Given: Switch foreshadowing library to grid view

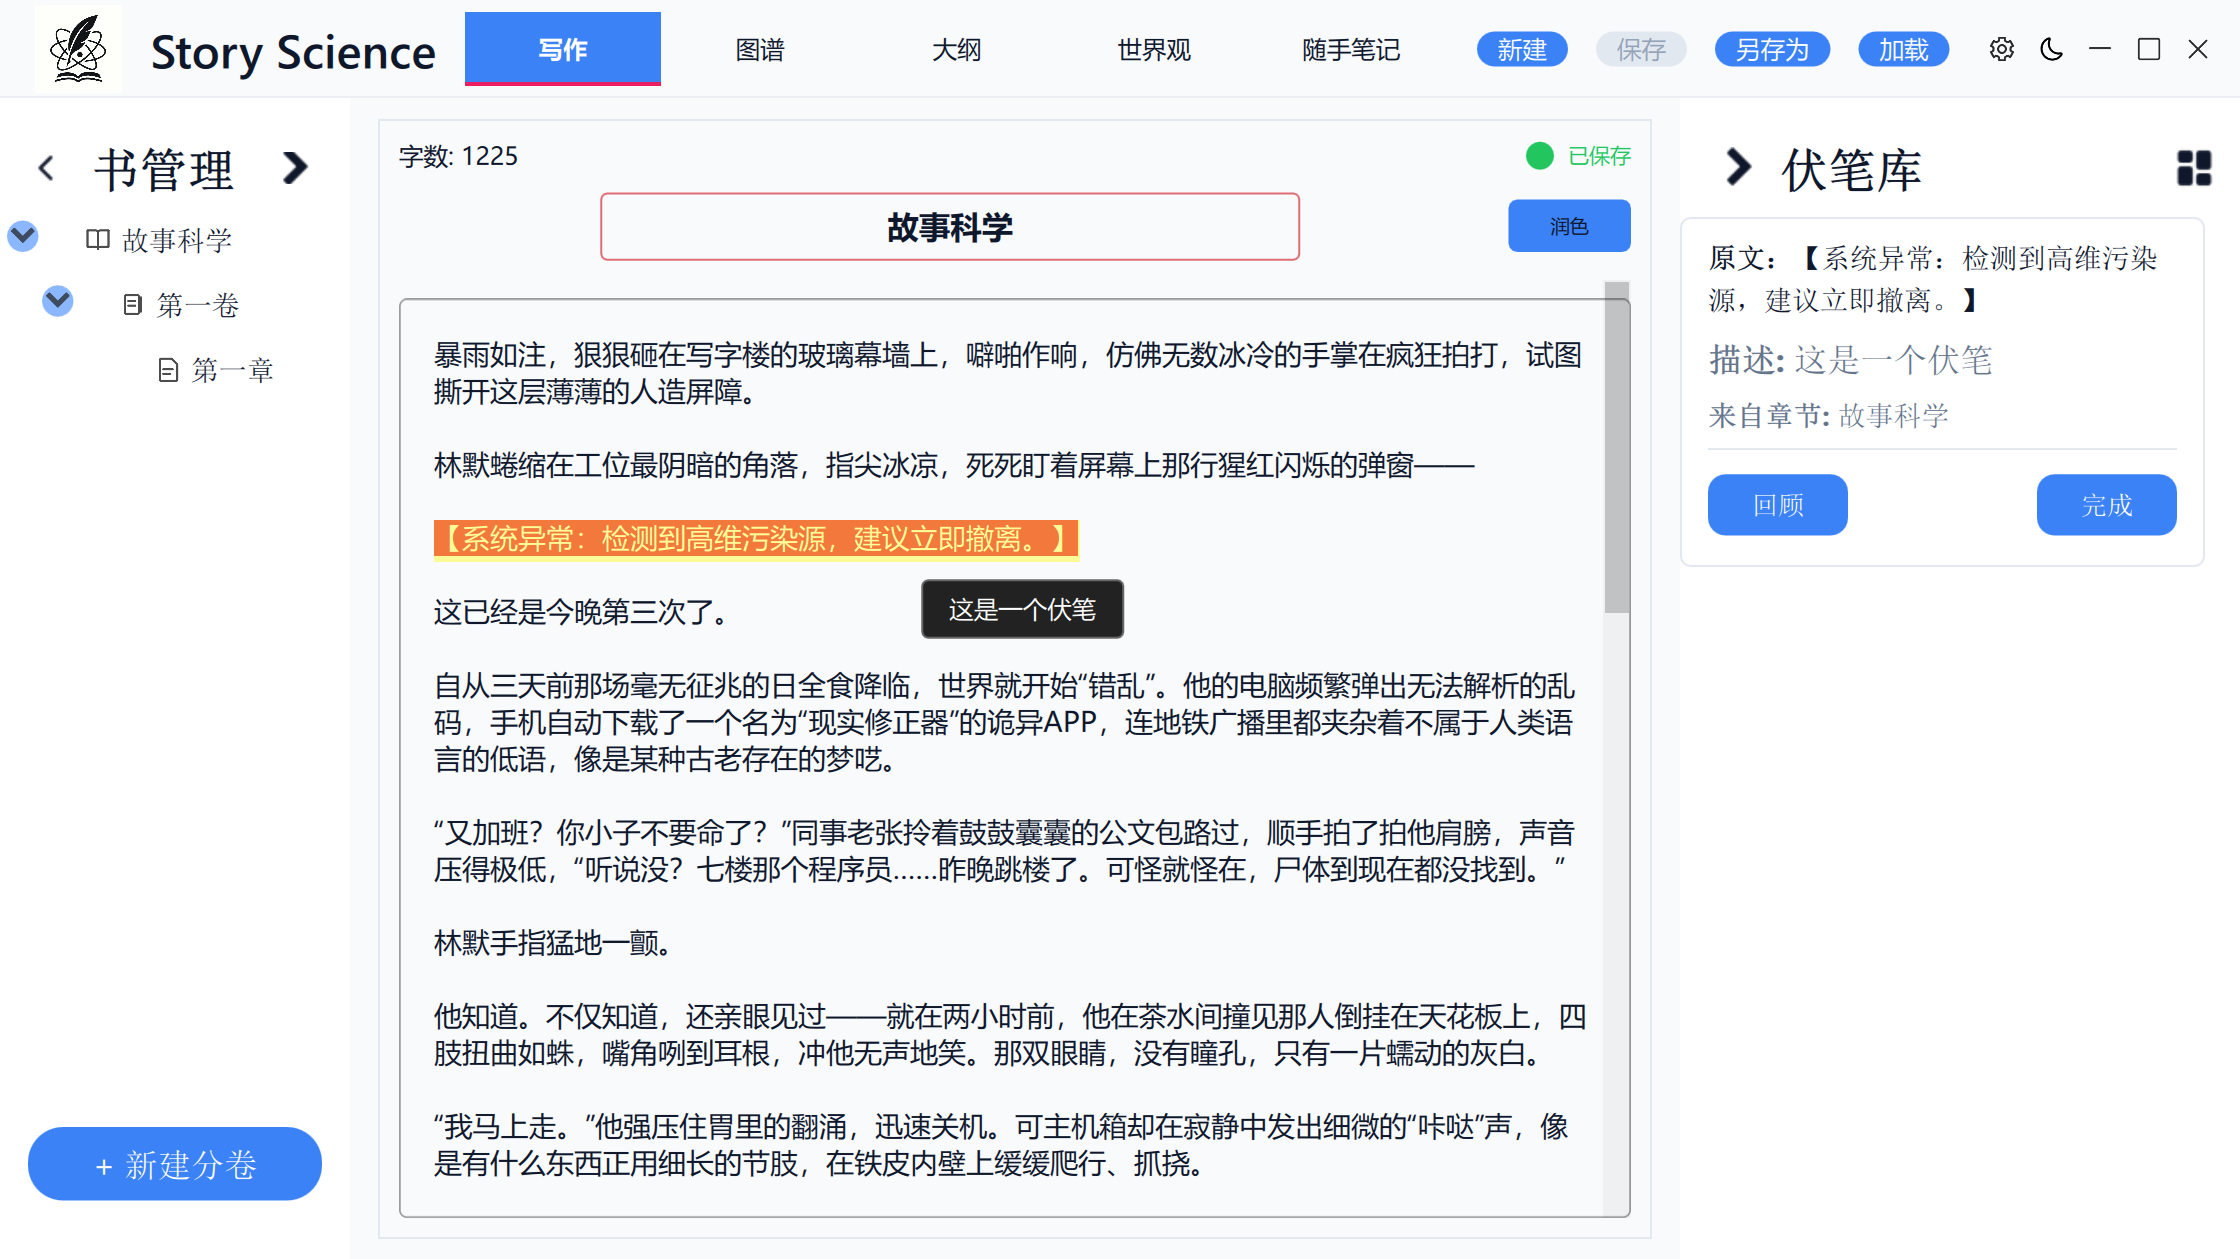Looking at the screenshot, I should (2194, 168).
